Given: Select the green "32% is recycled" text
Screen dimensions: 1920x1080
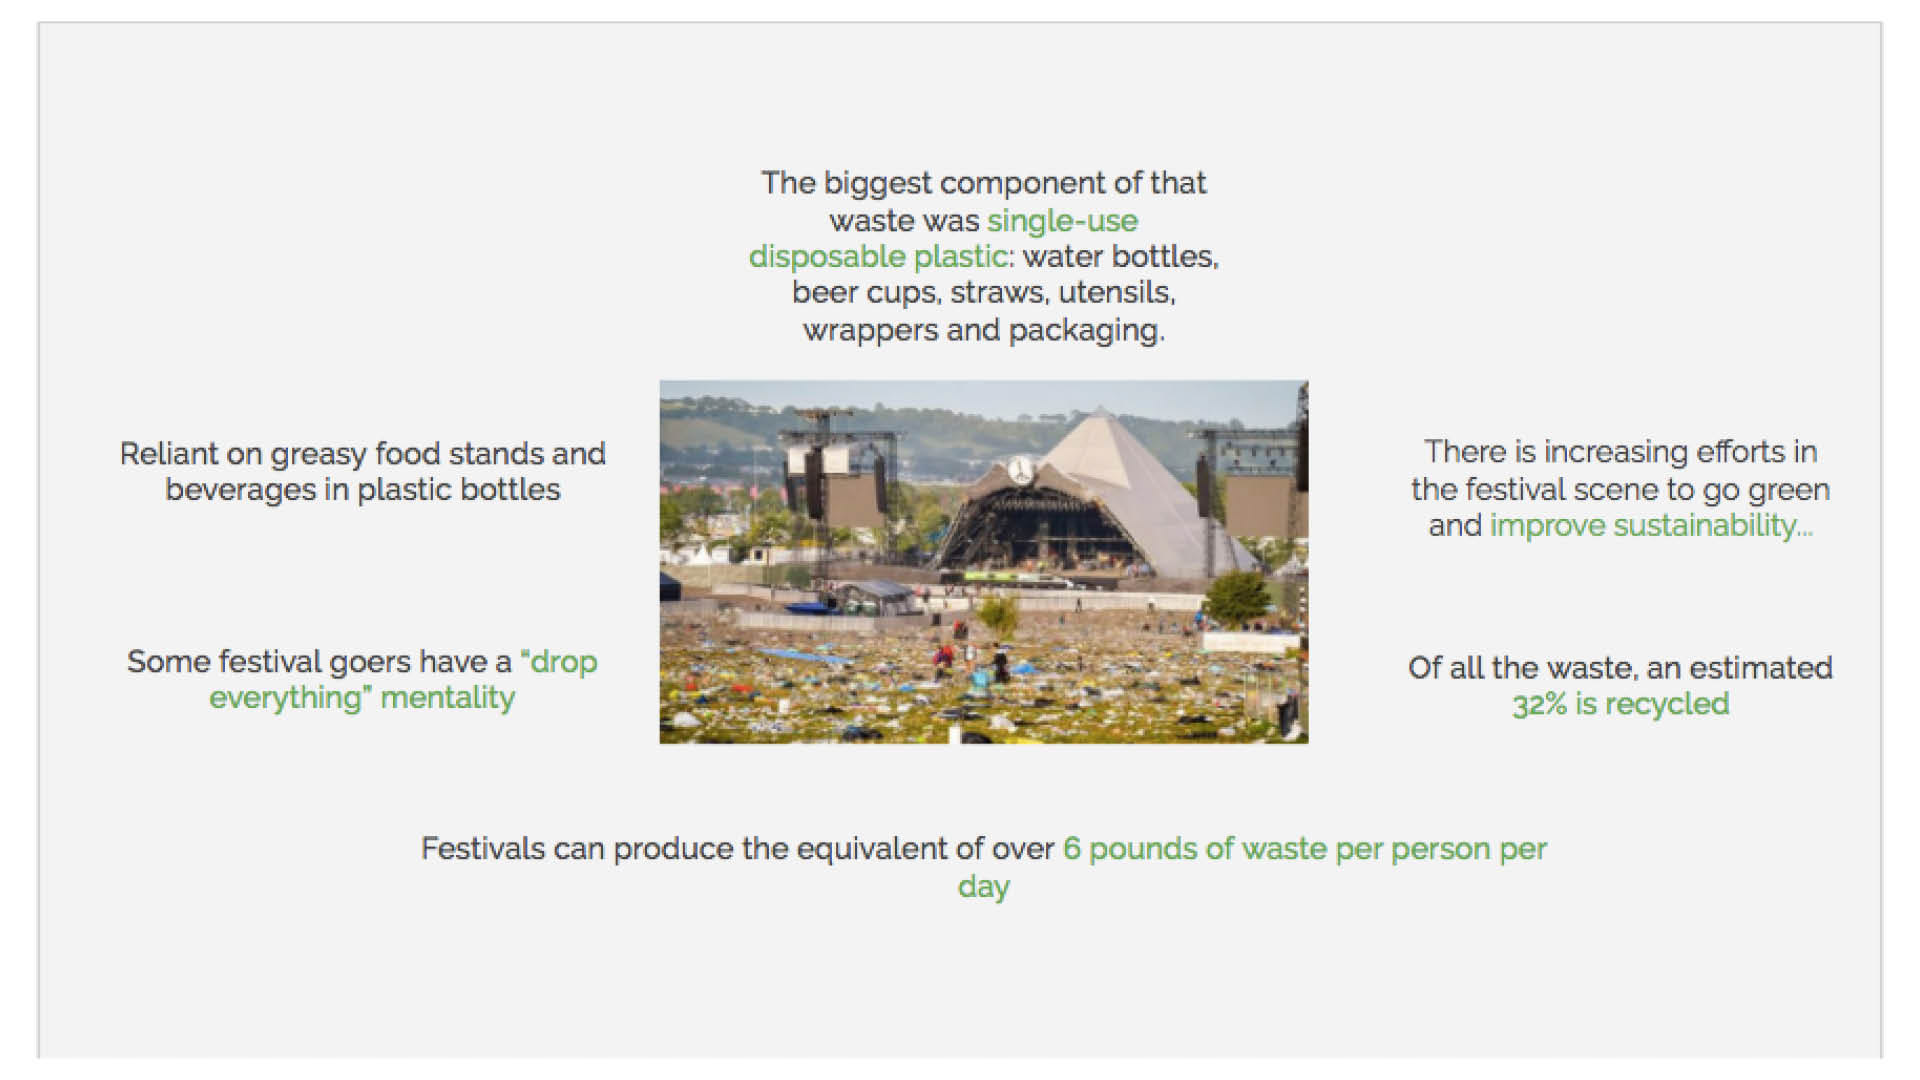Looking at the screenshot, I should [x=1620, y=704].
